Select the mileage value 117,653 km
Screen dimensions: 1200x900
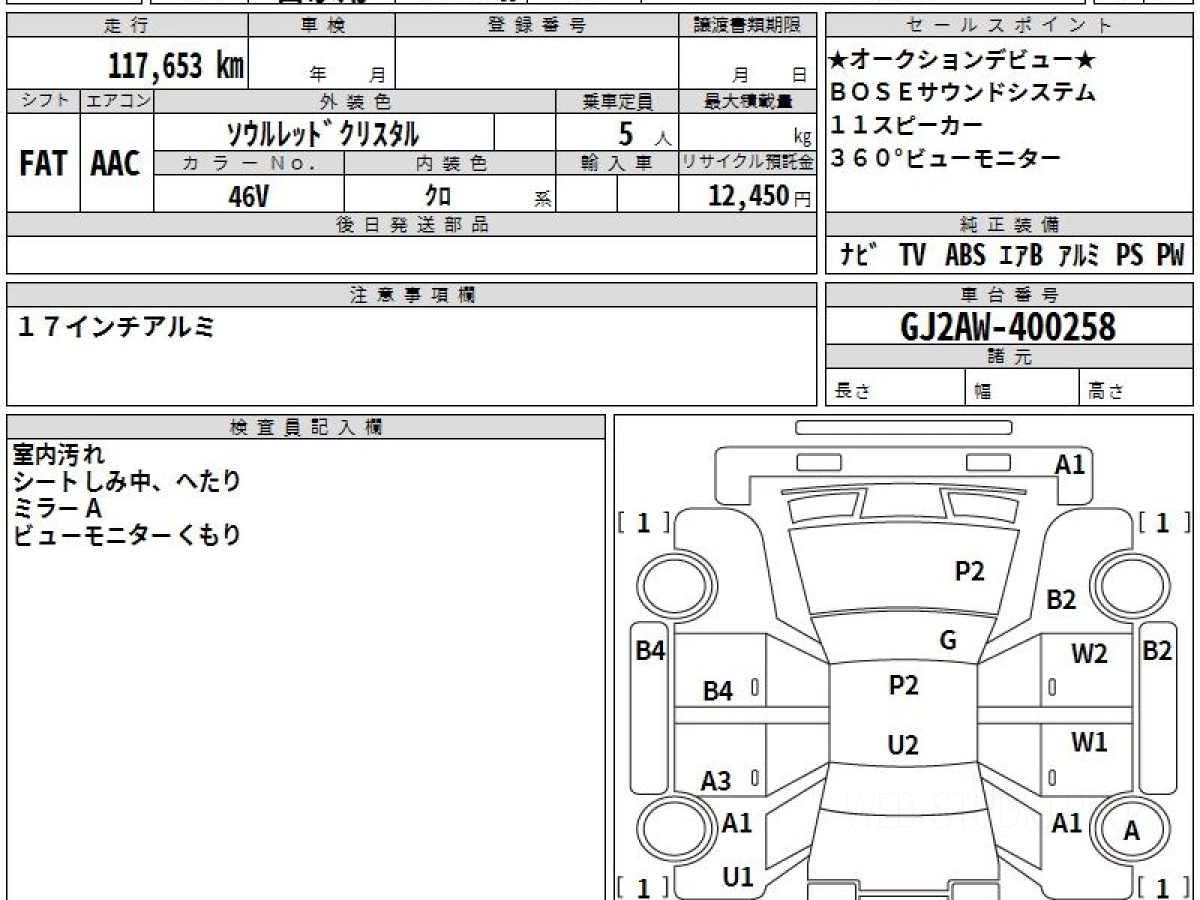tap(176, 65)
